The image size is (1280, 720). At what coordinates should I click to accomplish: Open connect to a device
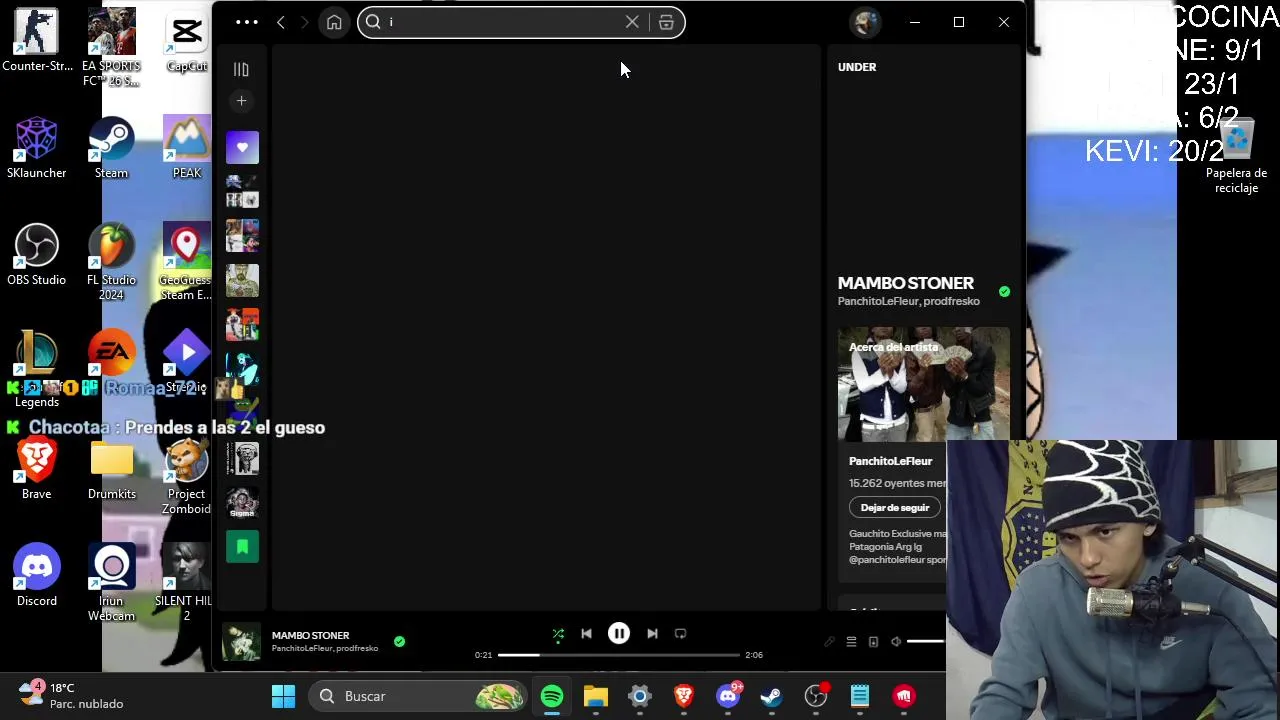point(873,642)
